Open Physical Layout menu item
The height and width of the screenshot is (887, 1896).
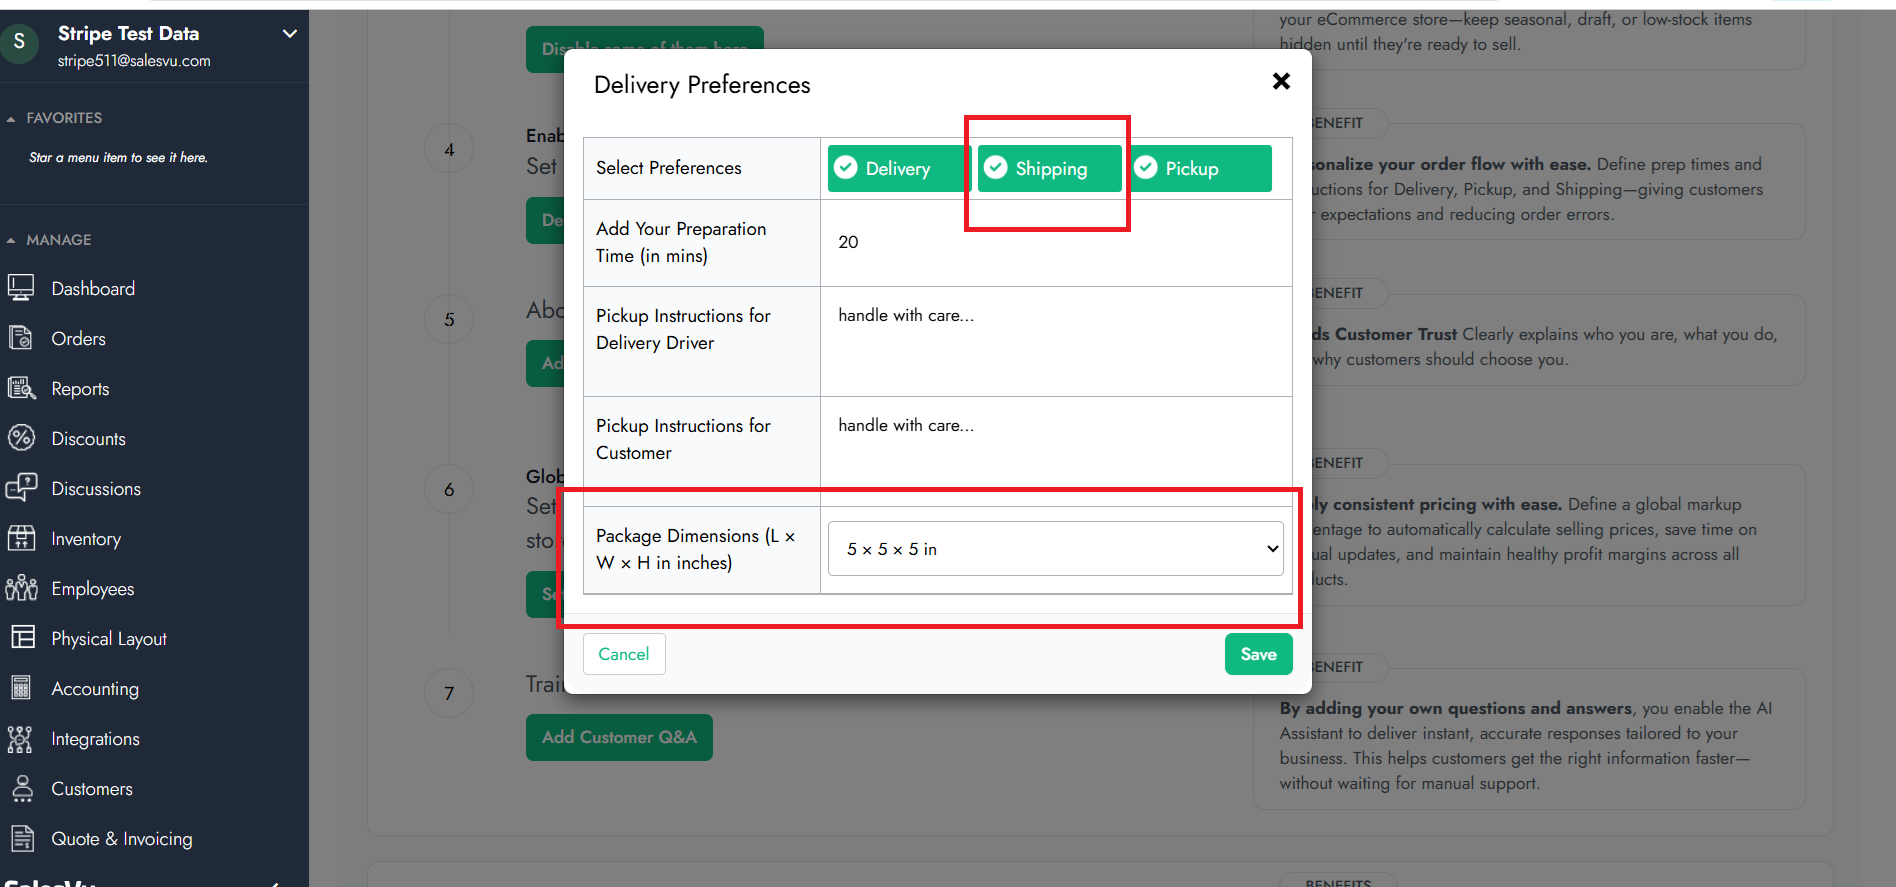(x=109, y=638)
